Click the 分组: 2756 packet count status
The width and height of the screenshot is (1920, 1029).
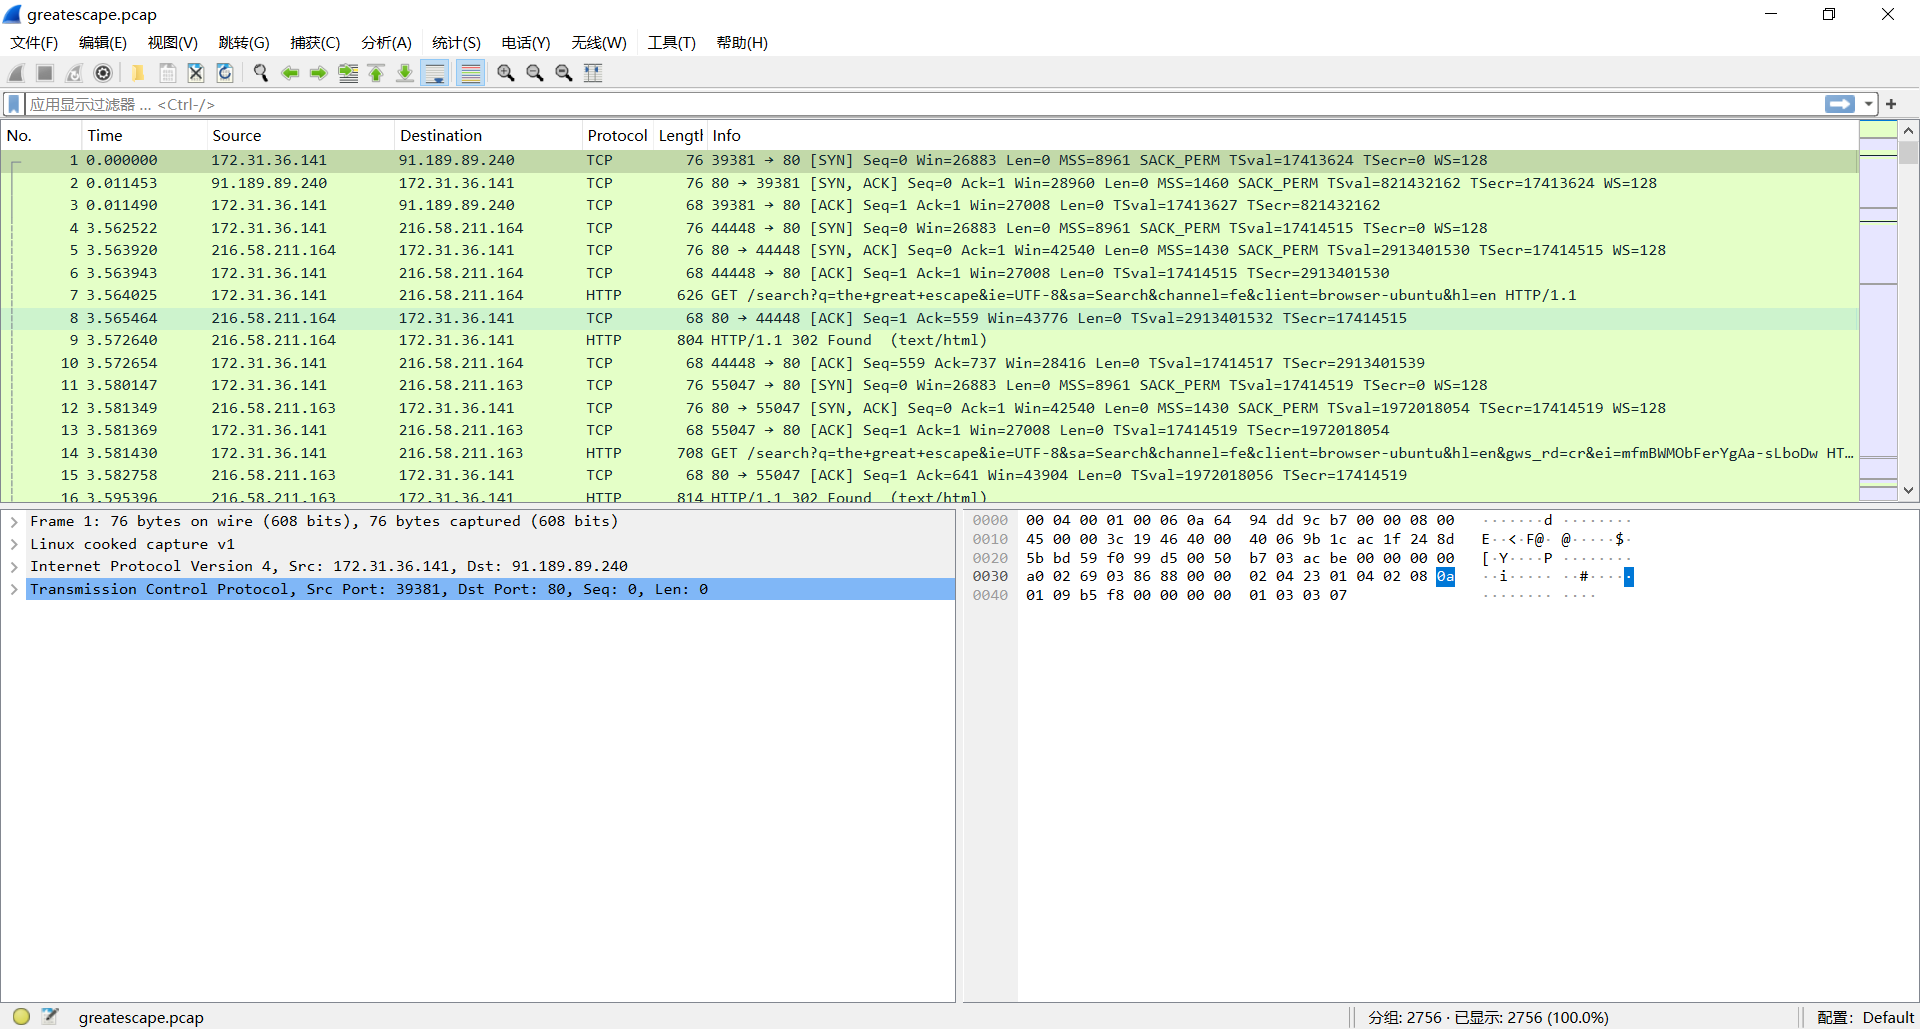[x=1488, y=1017]
